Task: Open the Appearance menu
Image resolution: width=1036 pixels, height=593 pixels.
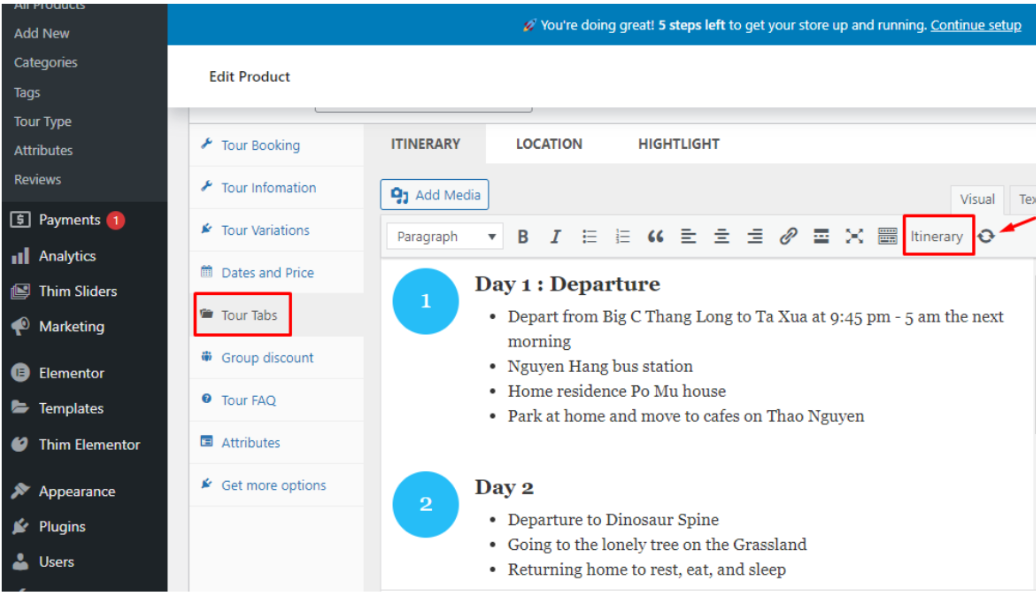Action: [77, 491]
